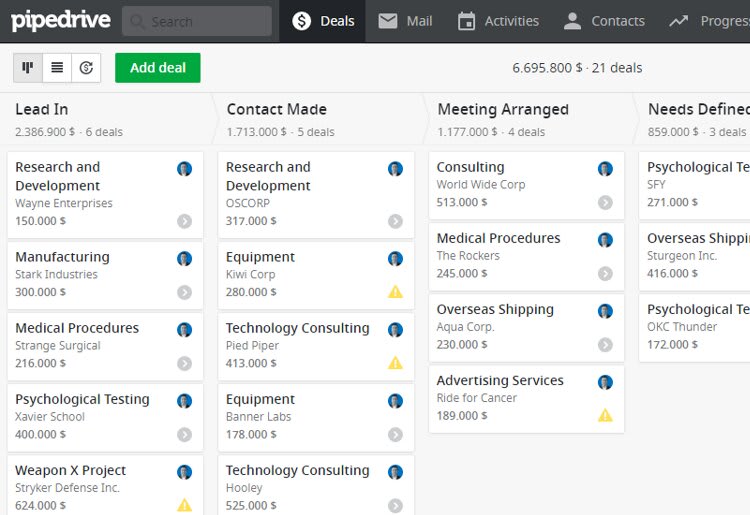Click the 624.000 $ value on Weapon X deal
This screenshot has height=515, width=750.
[41, 505]
